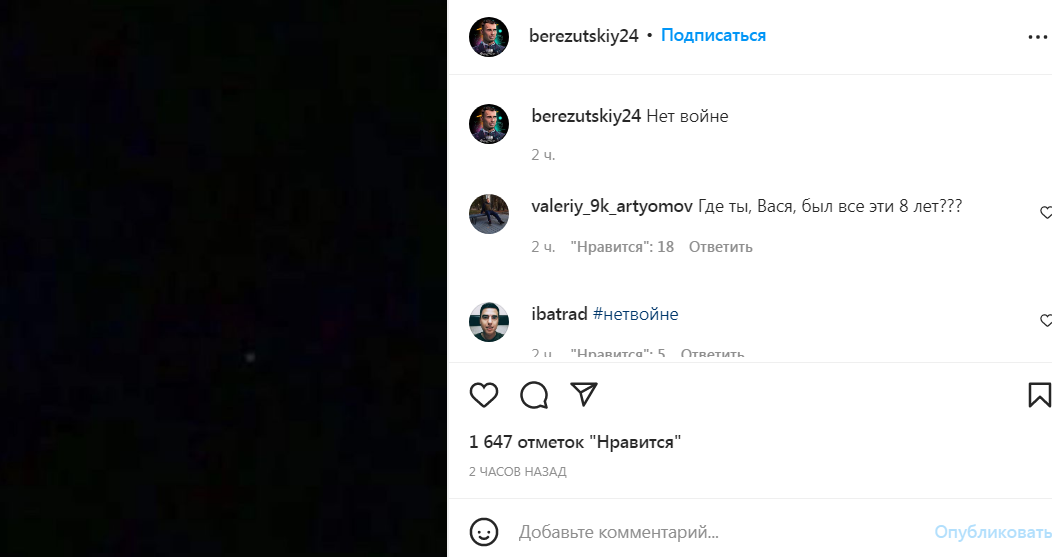Click Опубликовать to post comment
This screenshot has width=1052, height=557.
click(993, 532)
